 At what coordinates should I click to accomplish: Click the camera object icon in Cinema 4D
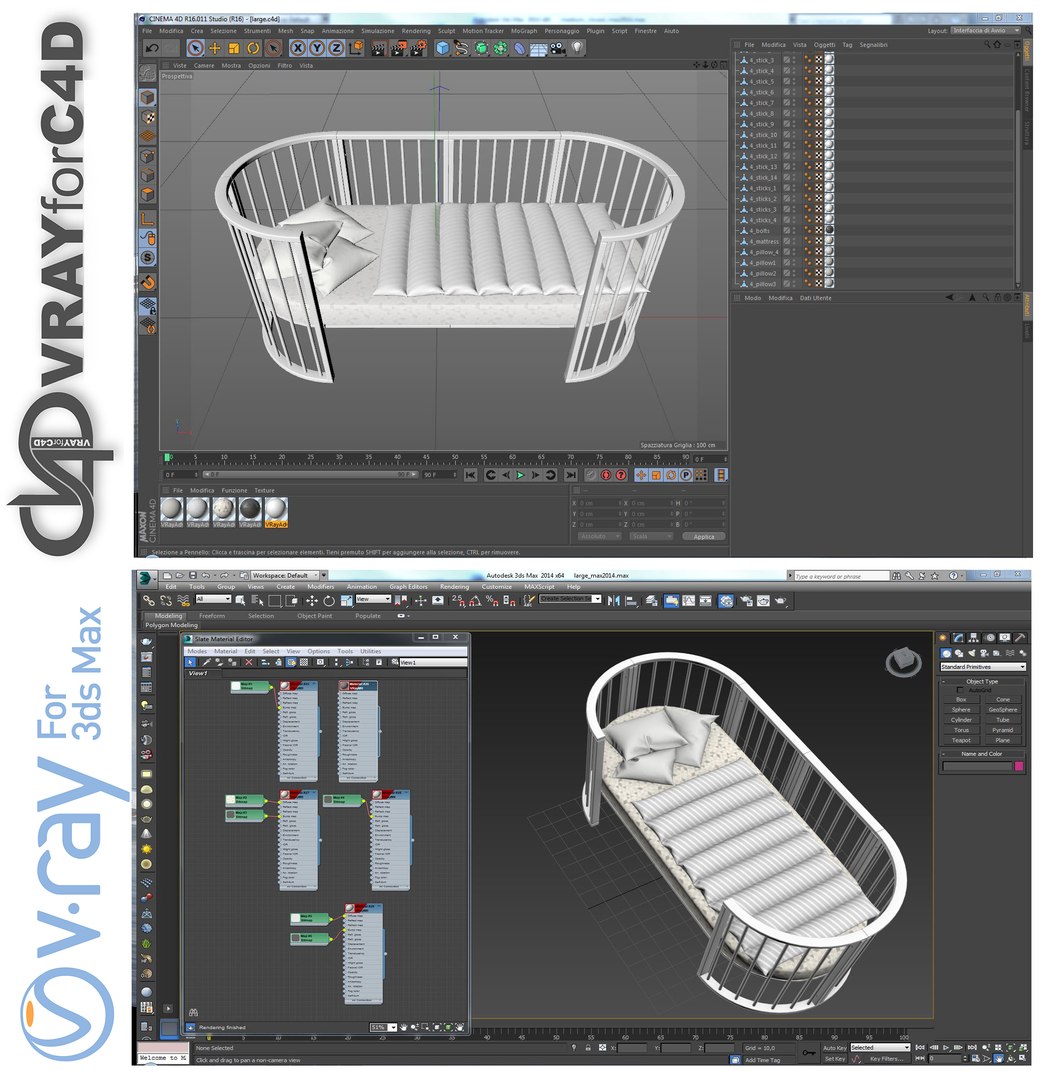point(558,48)
